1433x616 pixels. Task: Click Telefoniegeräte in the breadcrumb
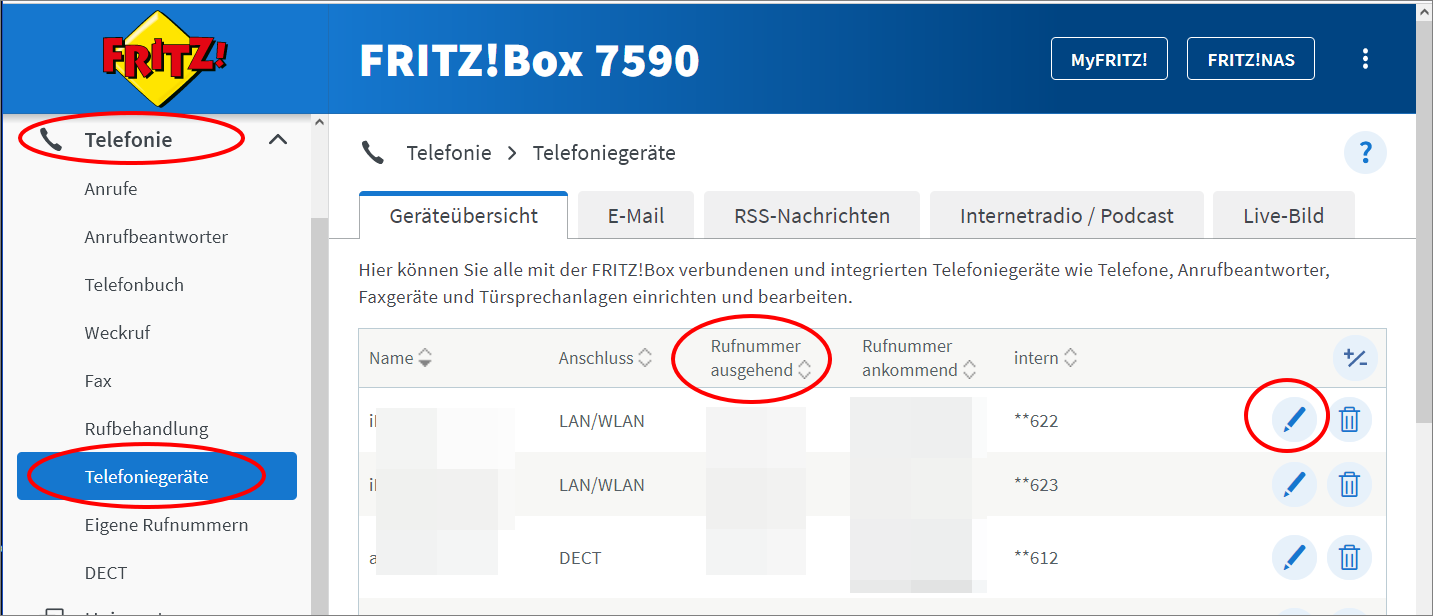point(604,153)
